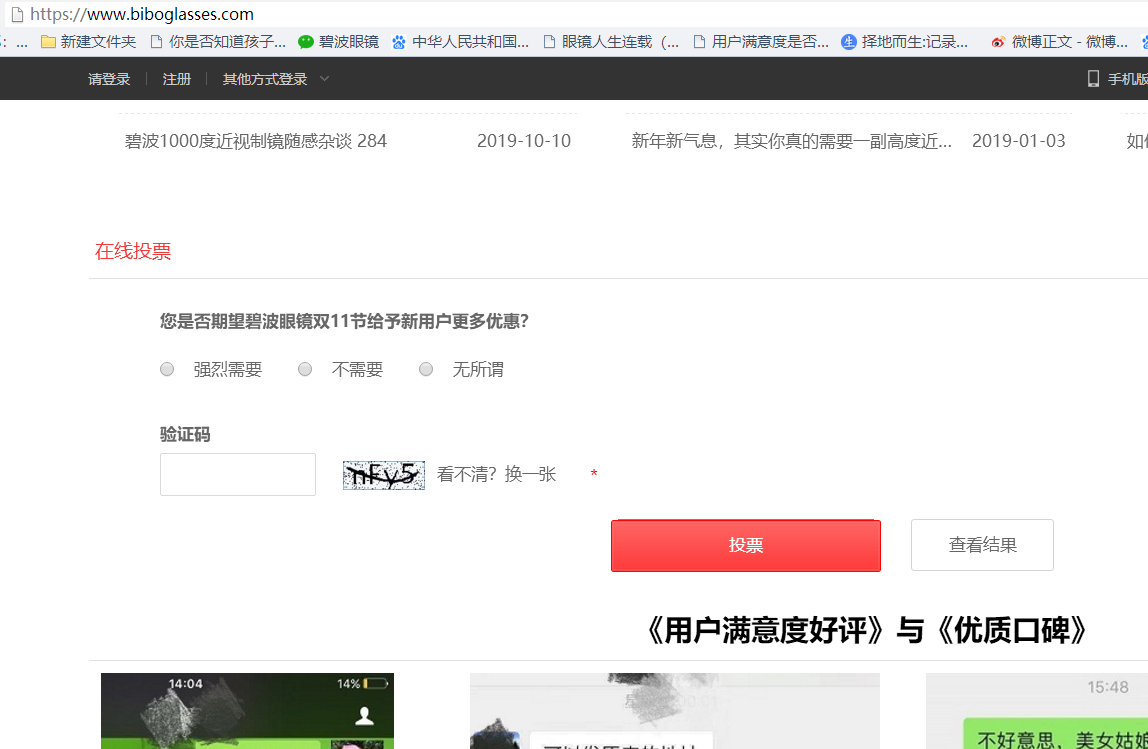Select the 强烈需要 radio option

click(x=167, y=370)
